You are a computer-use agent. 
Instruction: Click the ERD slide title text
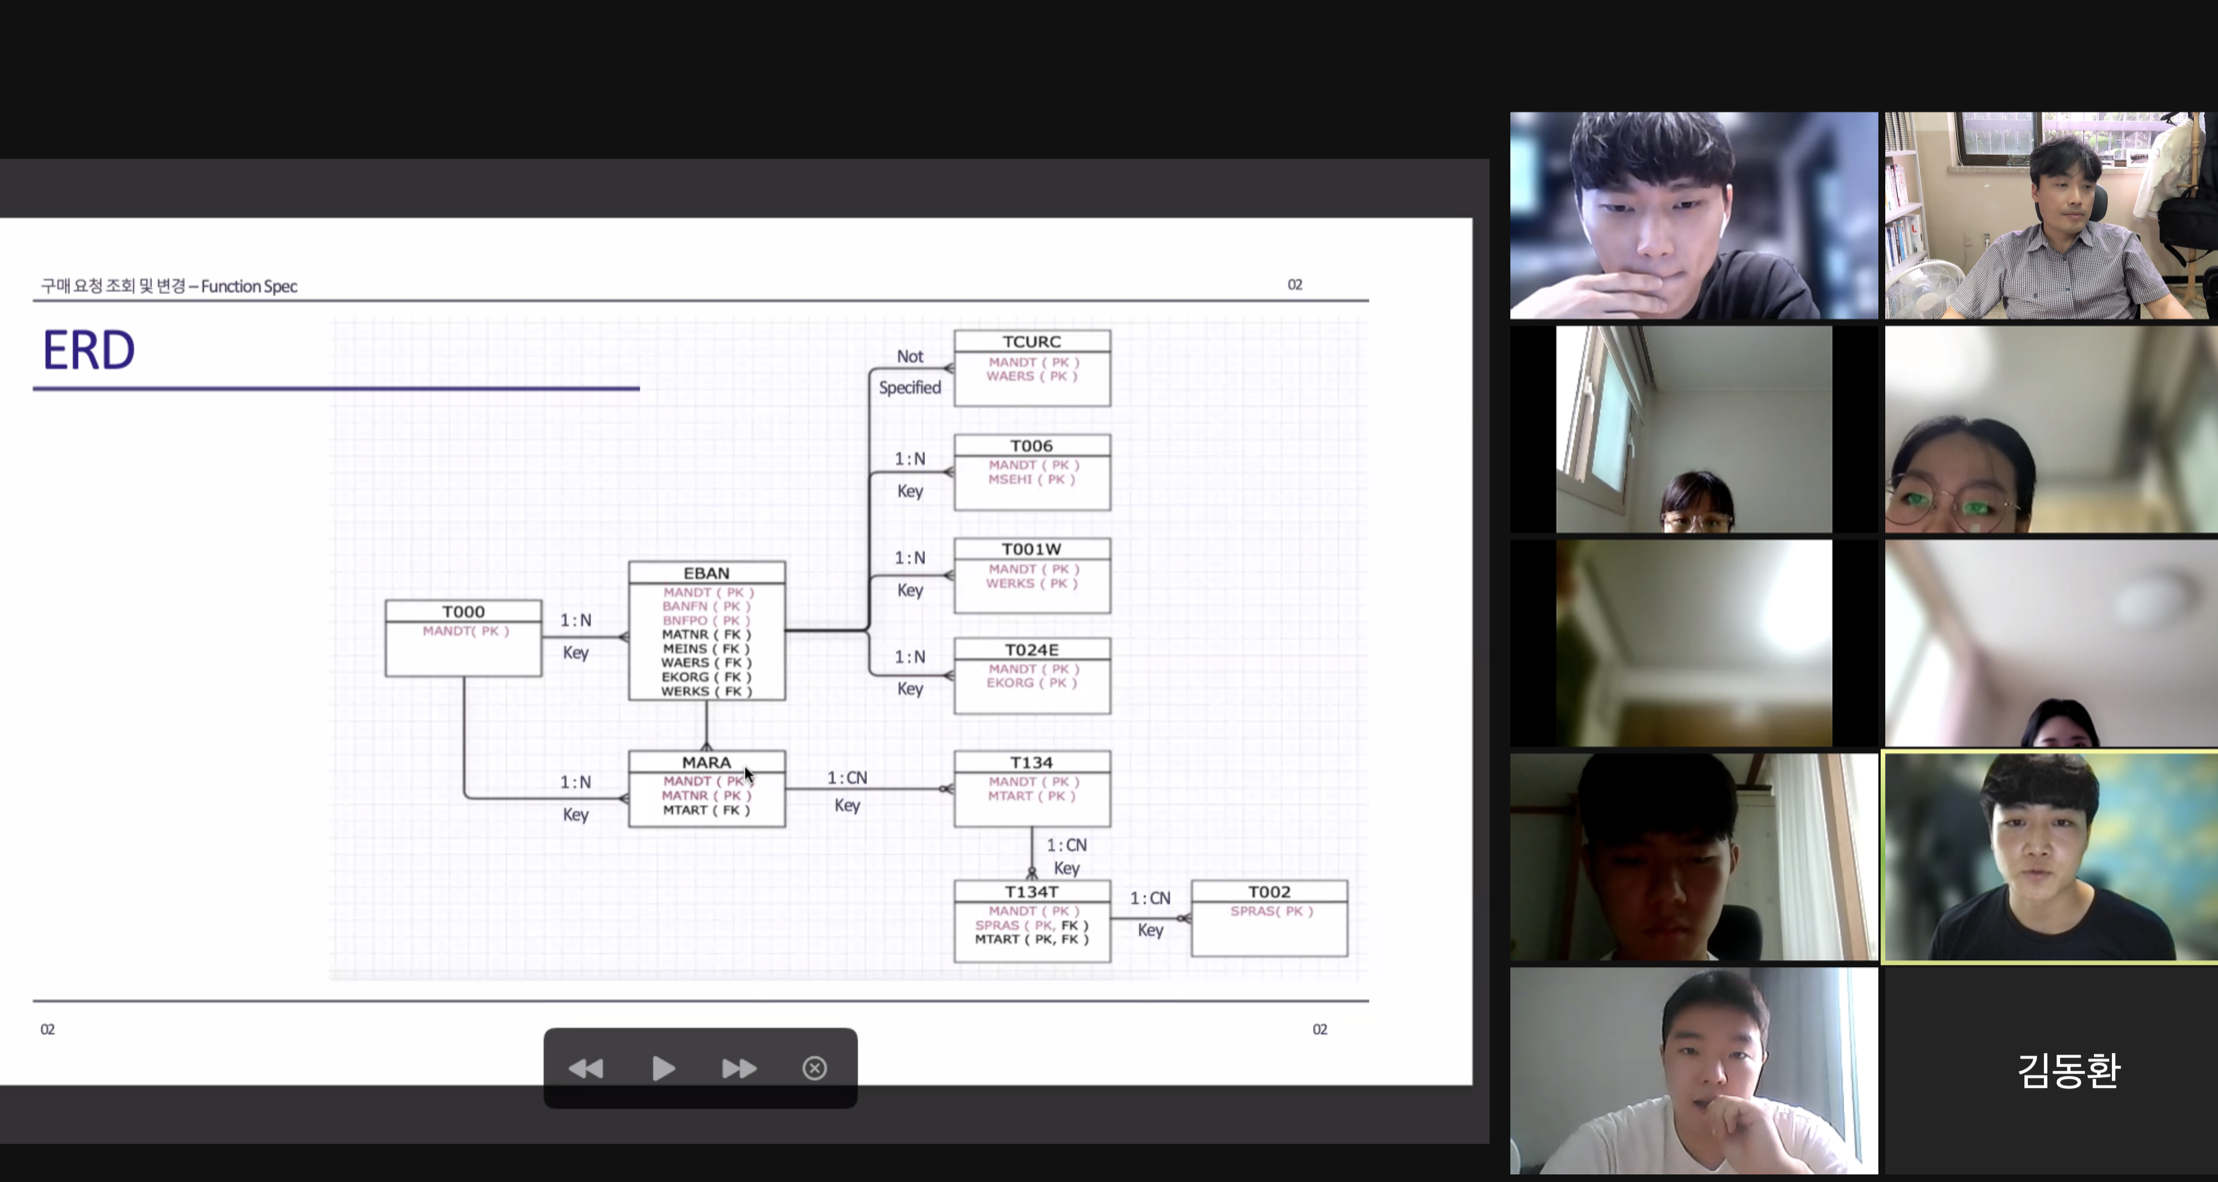point(88,351)
